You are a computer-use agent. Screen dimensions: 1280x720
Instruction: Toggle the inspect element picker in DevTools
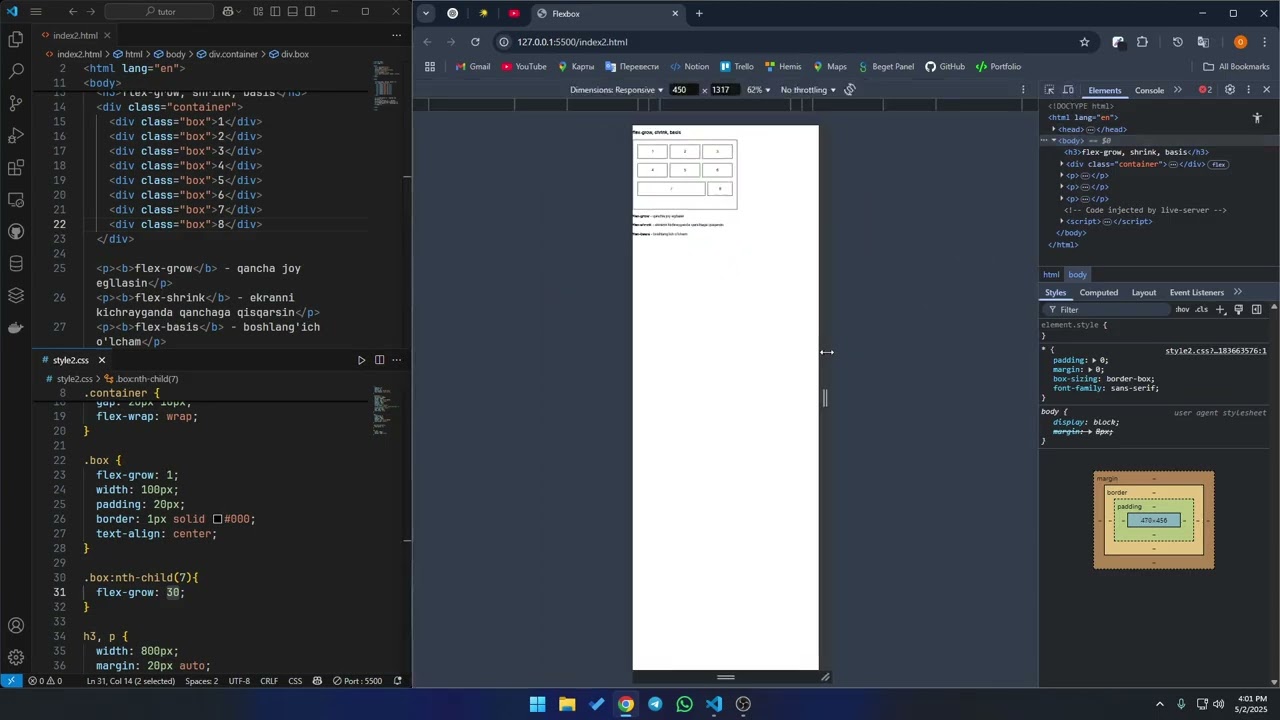pos(1049,90)
